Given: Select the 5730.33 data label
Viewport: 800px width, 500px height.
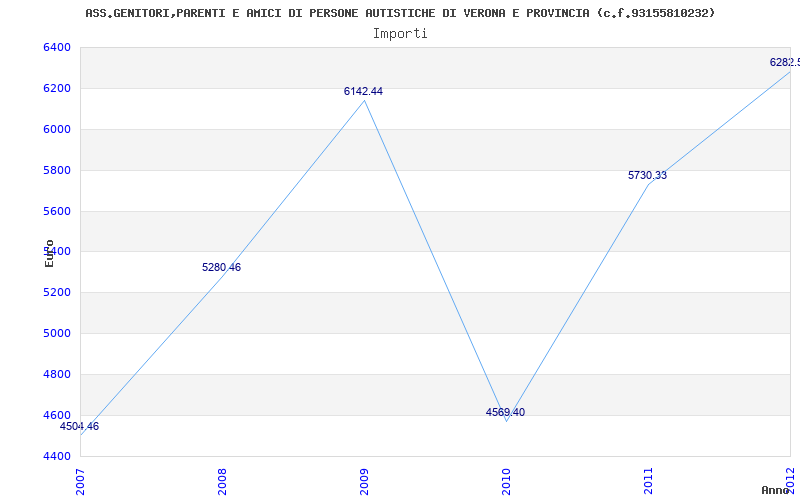Looking at the screenshot, I should [647, 176].
